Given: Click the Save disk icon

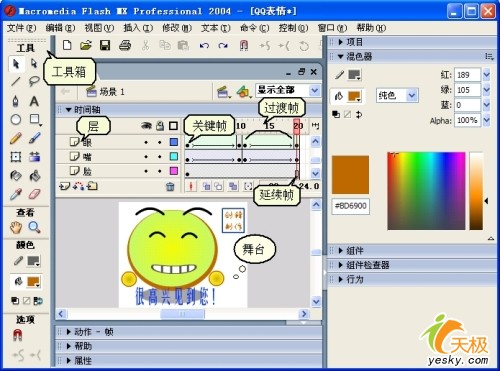Looking at the screenshot, I should pyautogui.click(x=105, y=45).
